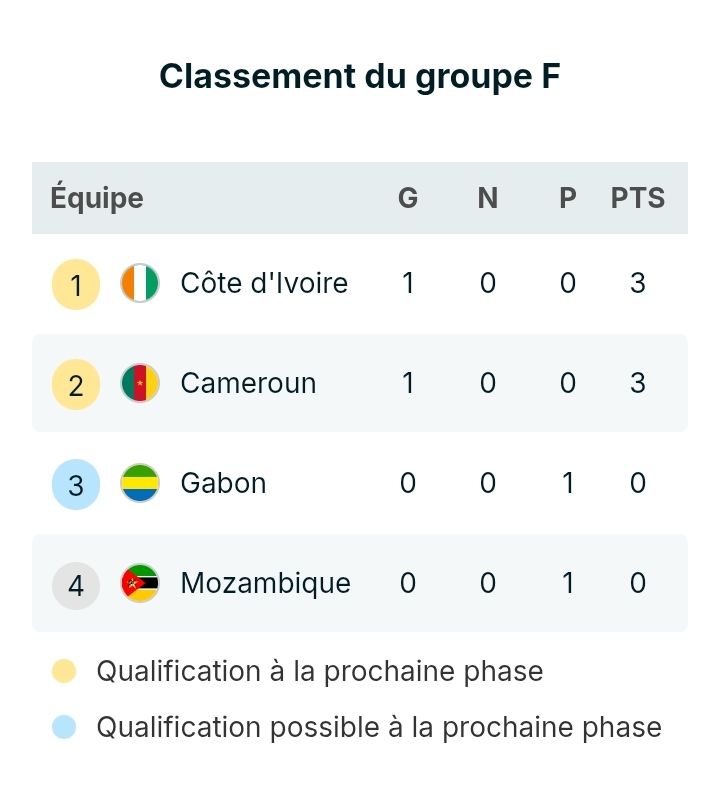Open the Cameroun team name
This screenshot has width=720, height=805.
click(248, 384)
